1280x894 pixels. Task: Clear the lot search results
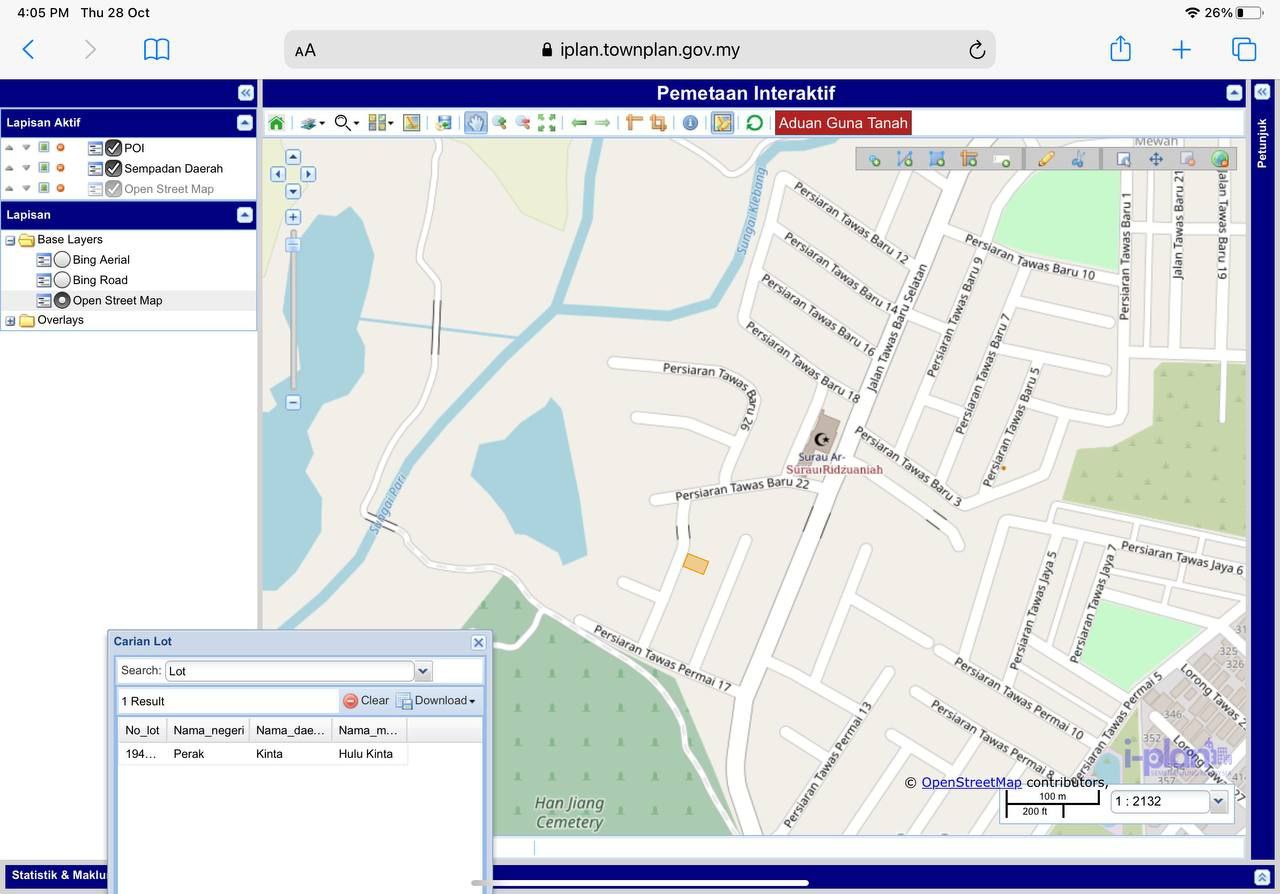click(366, 701)
